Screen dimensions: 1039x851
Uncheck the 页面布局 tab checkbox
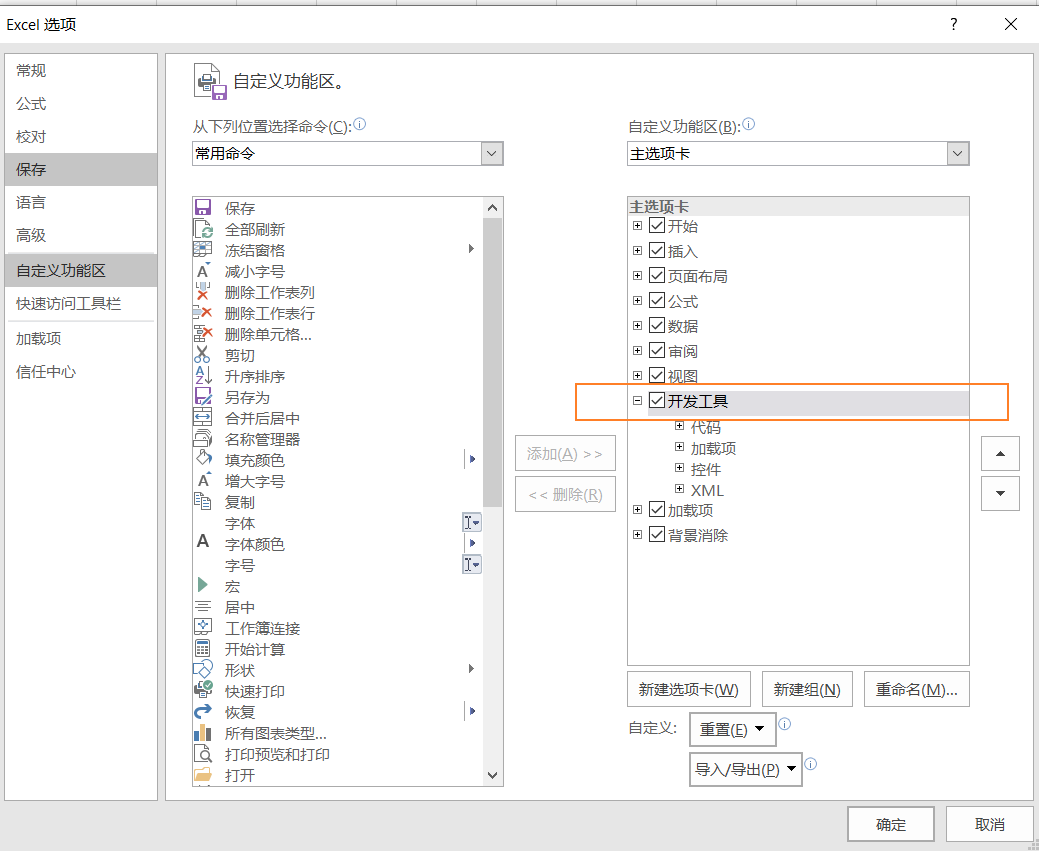point(657,275)
